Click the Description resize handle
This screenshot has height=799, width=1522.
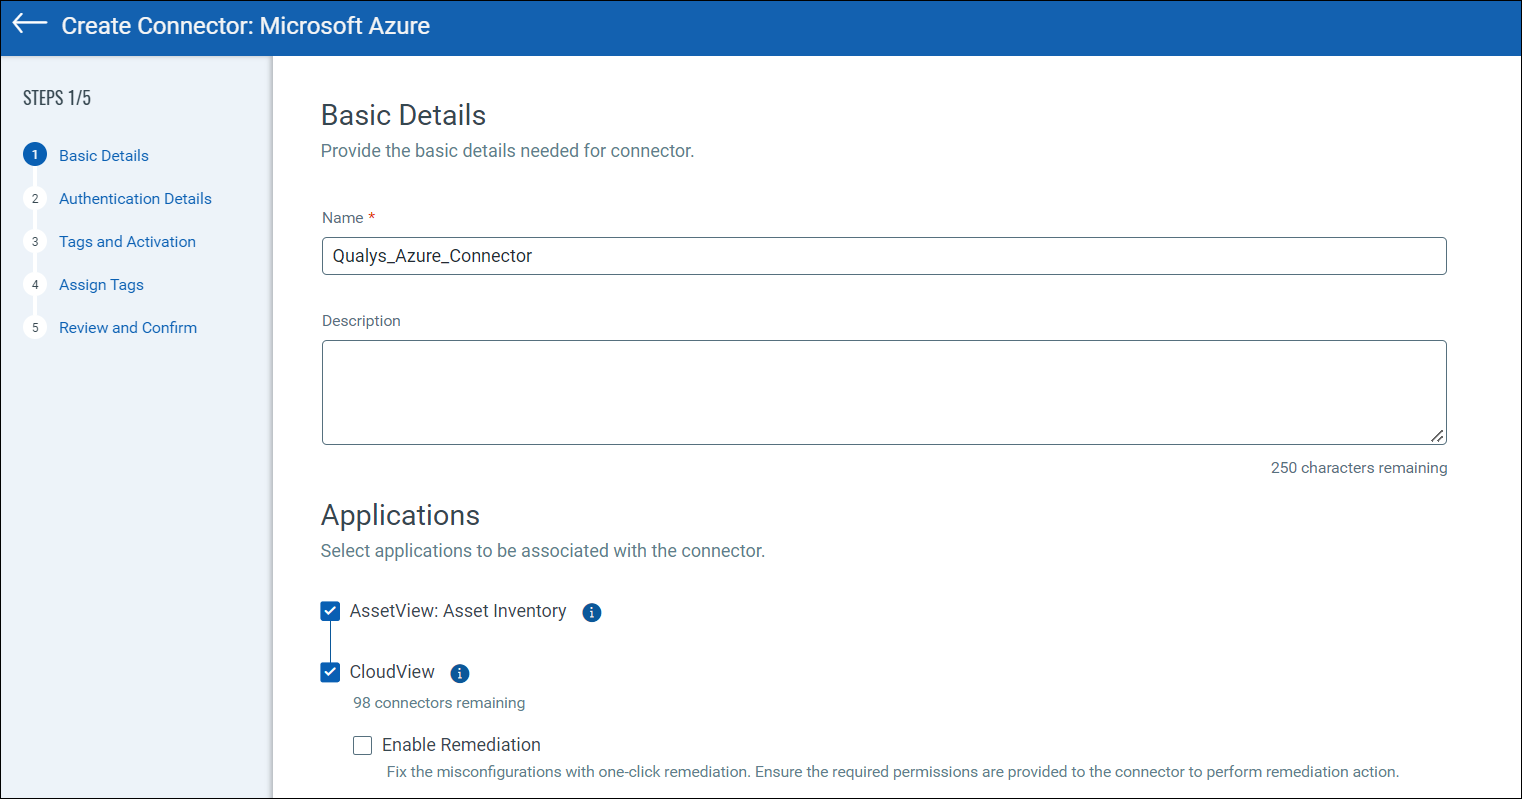tap(1437, 435)
